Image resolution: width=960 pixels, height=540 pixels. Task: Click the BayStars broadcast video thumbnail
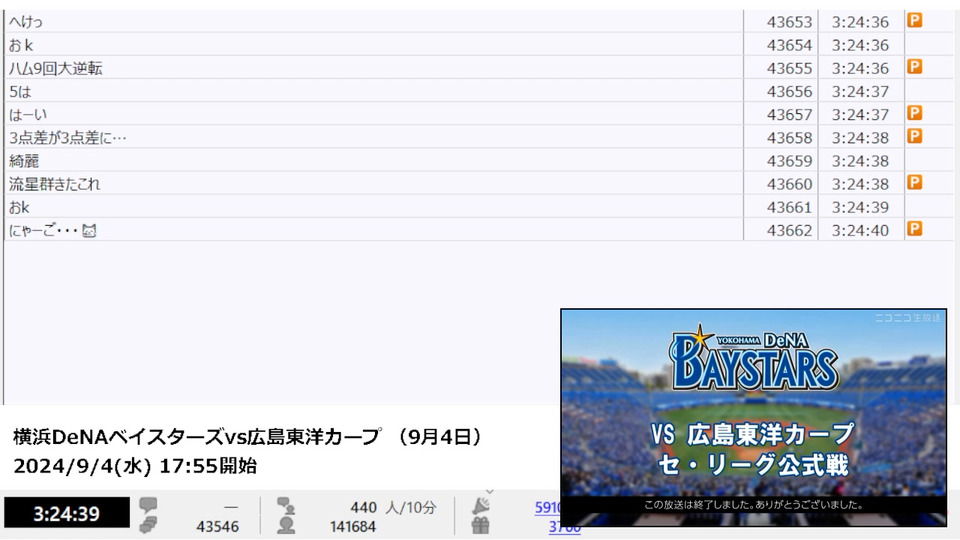[x=754, y=417]
